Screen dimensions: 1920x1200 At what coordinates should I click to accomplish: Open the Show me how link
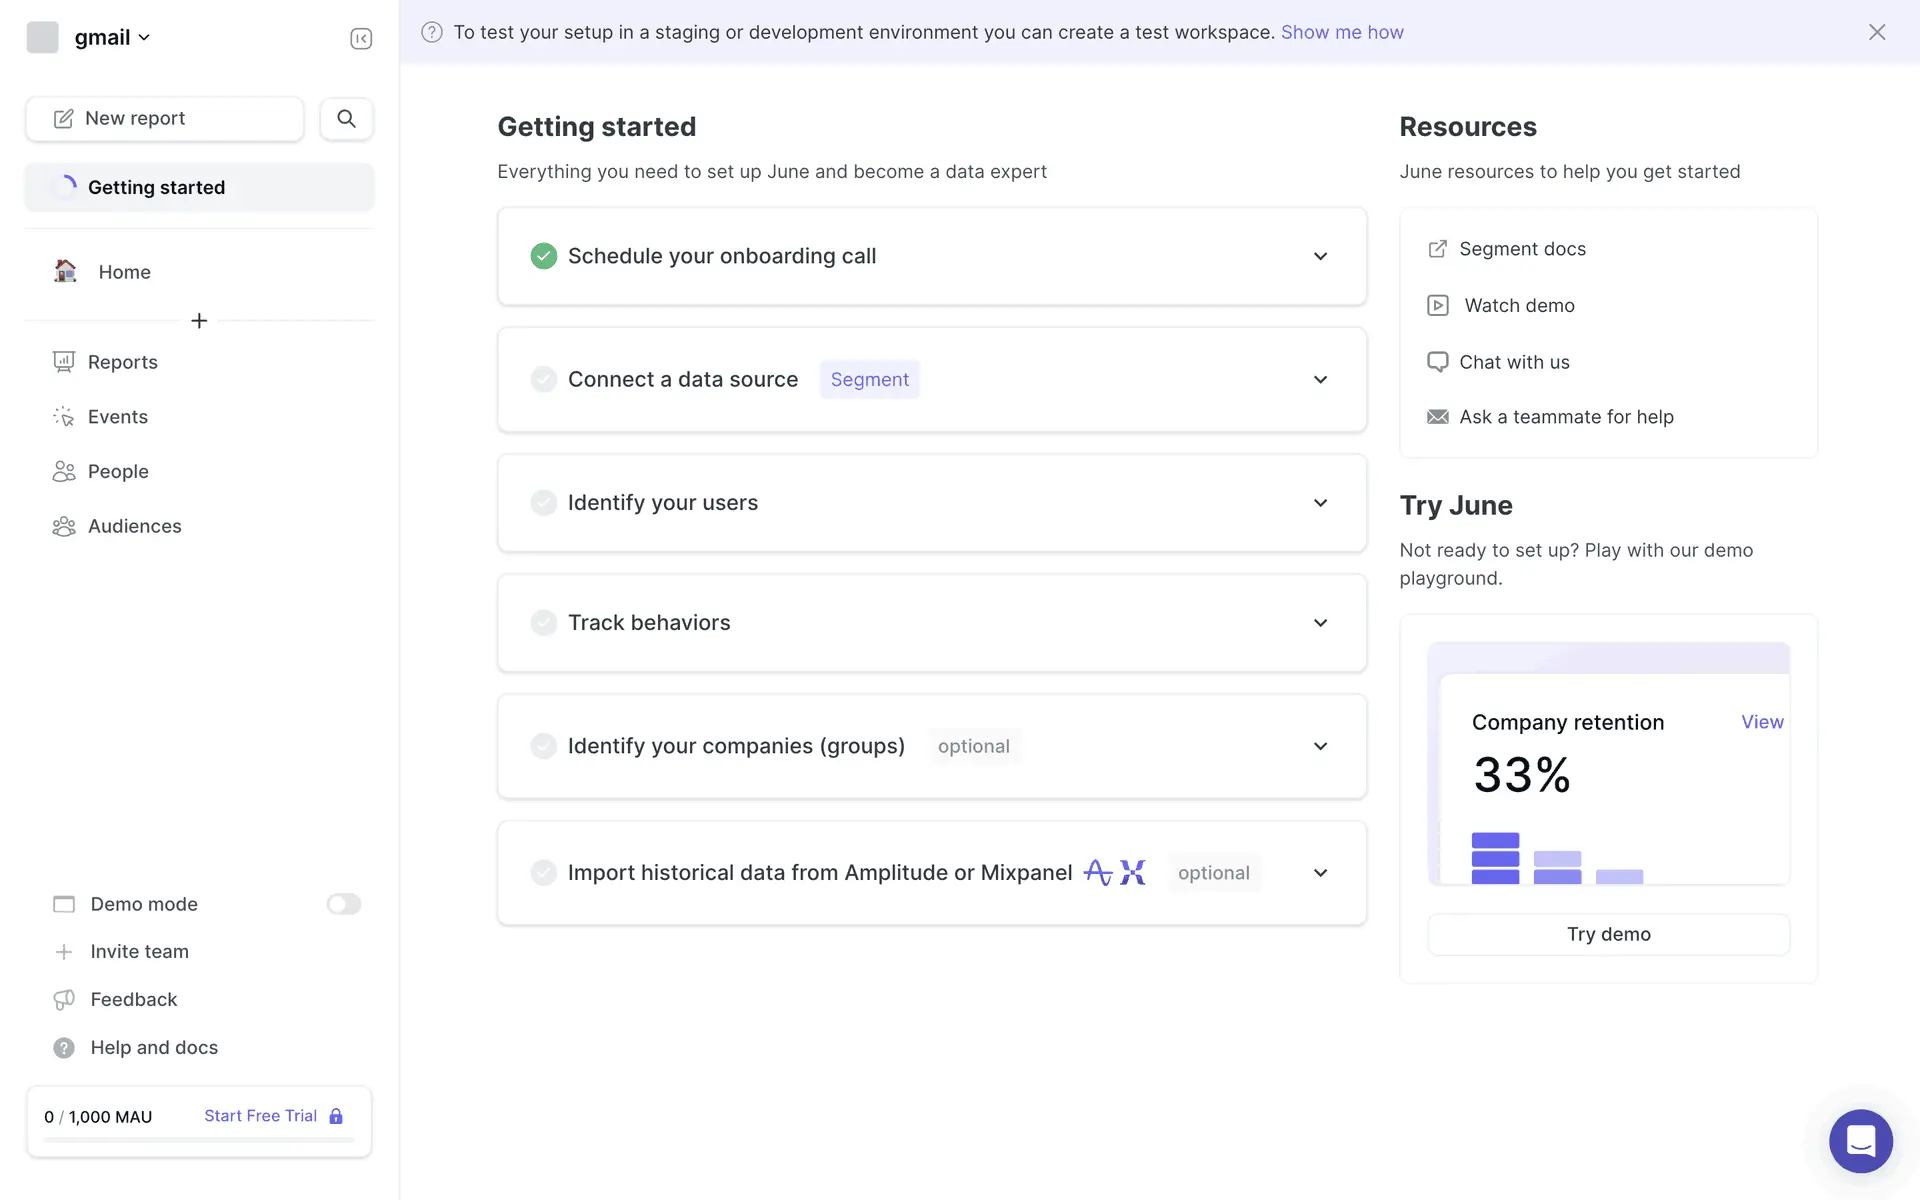pos(1342,32)
